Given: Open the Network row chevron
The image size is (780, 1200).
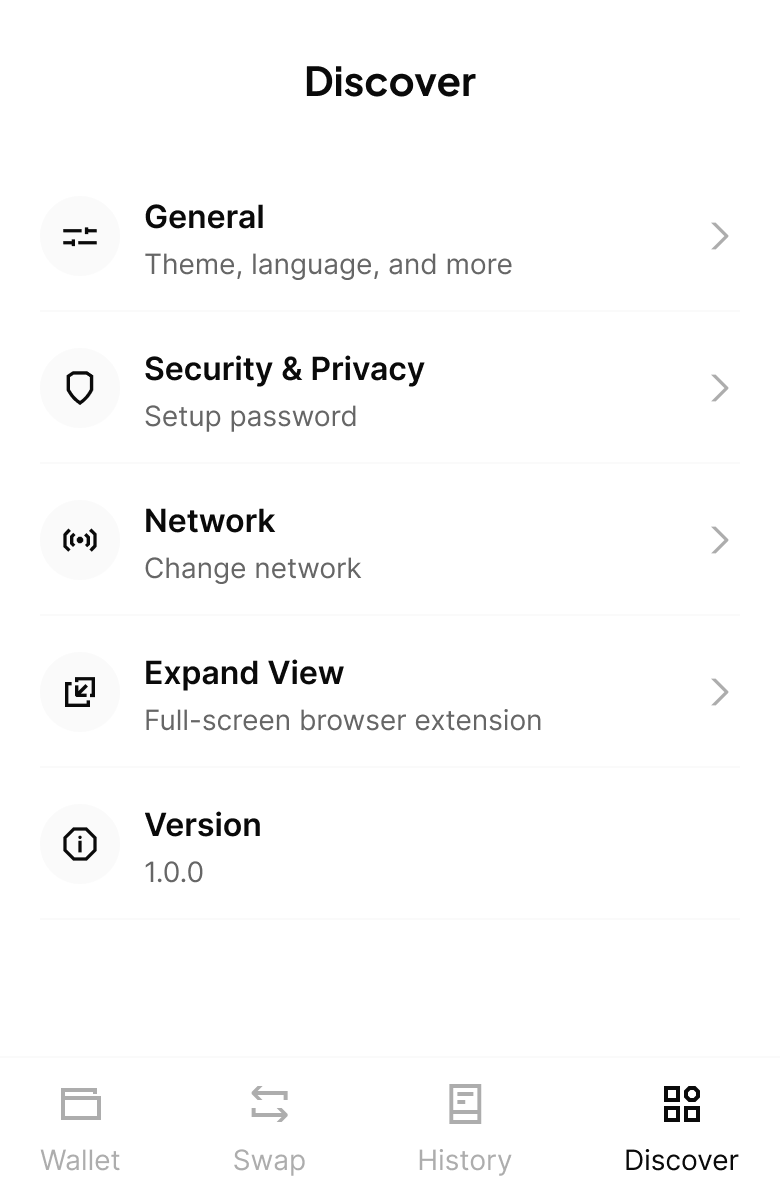Looking at the screenshot, I should (x=720, y=540).
